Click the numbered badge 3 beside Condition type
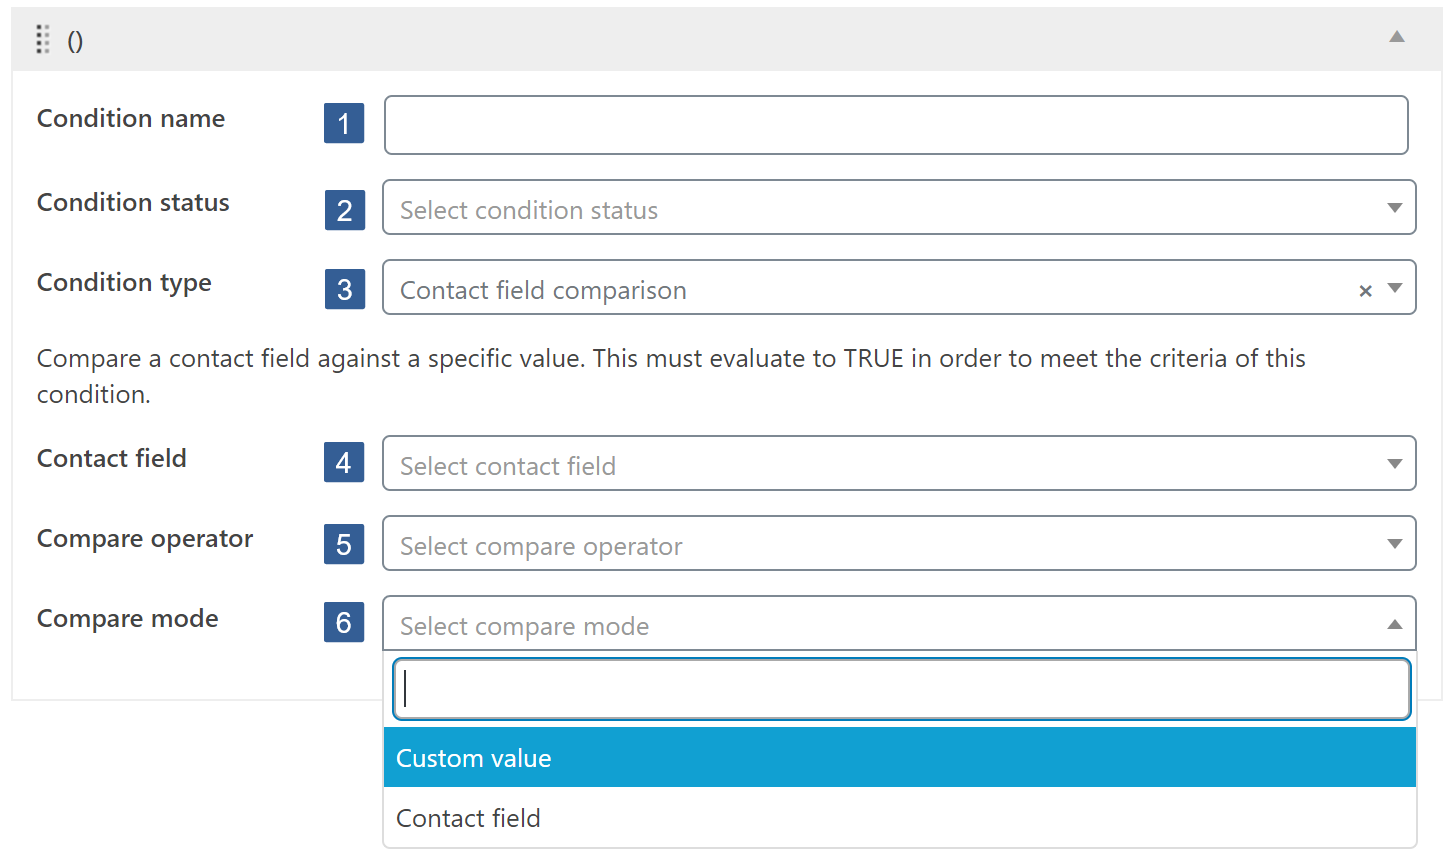This screenshot has height=856, width=1450. 343,289
